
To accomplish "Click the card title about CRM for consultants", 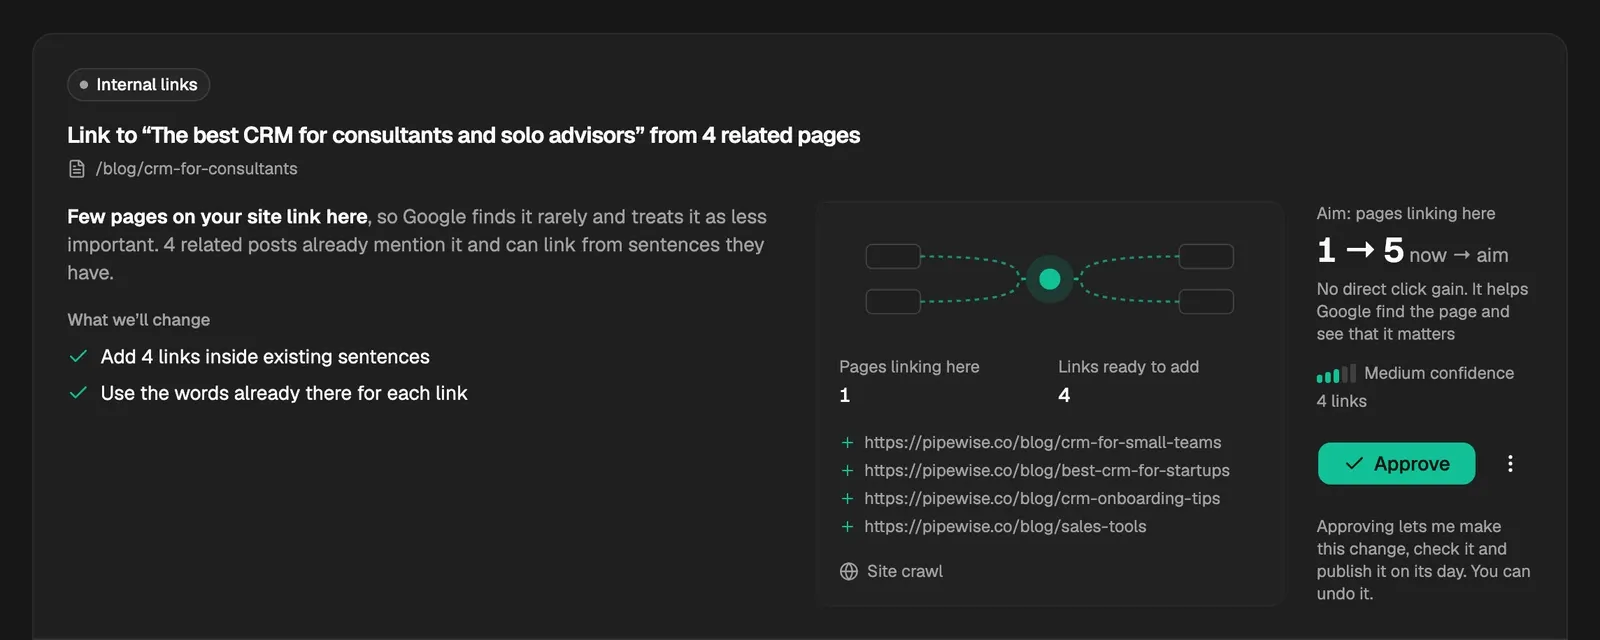I will [x=463, y=135].
